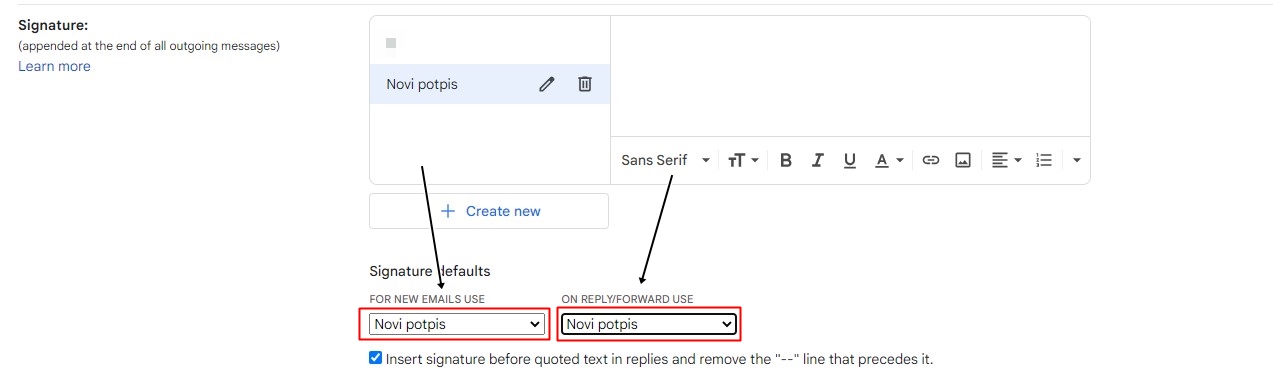
Task: Expand more formatting options arrow
Action: point(1077,160)
